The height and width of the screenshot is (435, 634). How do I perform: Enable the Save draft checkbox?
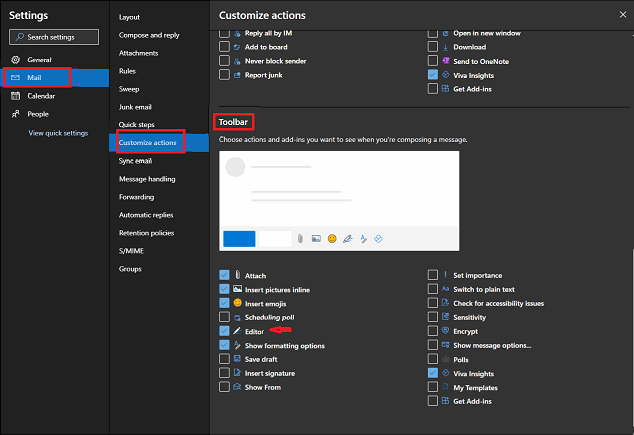point(224,359)
